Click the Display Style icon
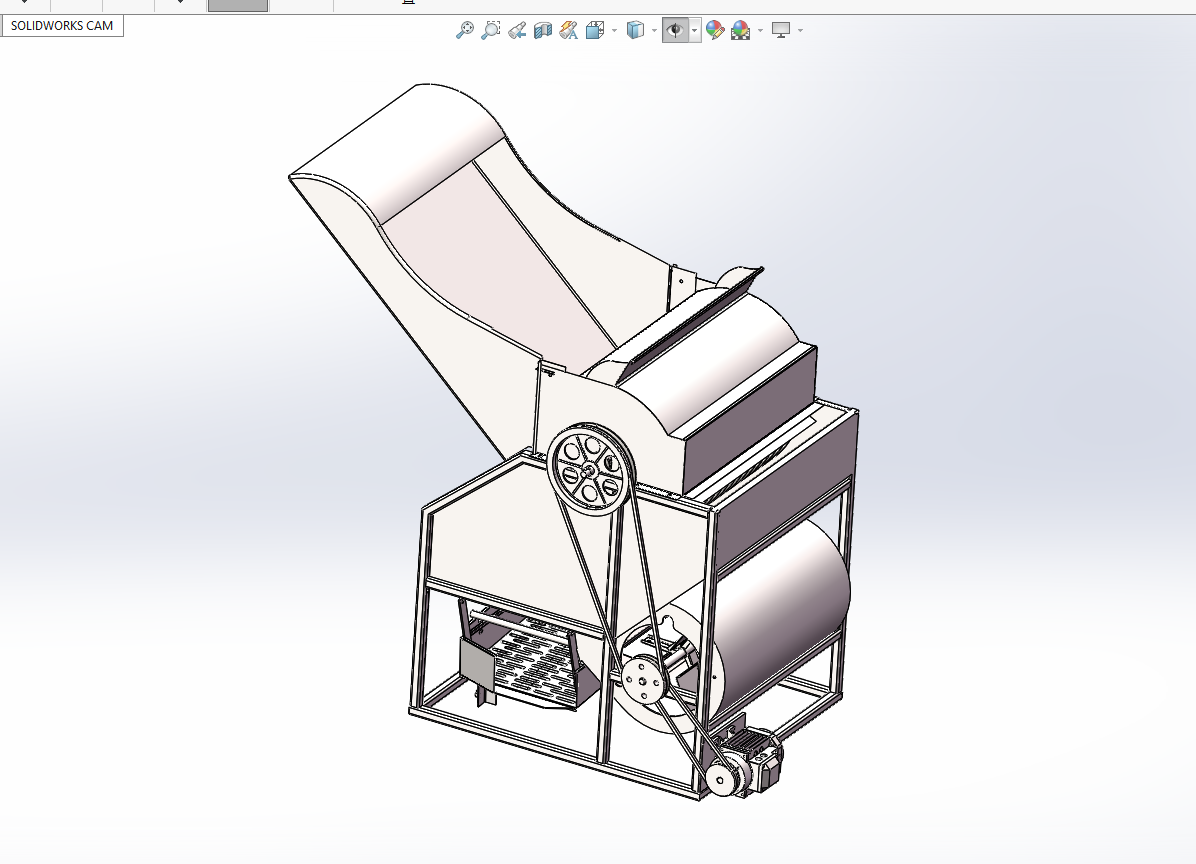The image size is (1196, 864). pyautogui.click(x=635, y=31)
